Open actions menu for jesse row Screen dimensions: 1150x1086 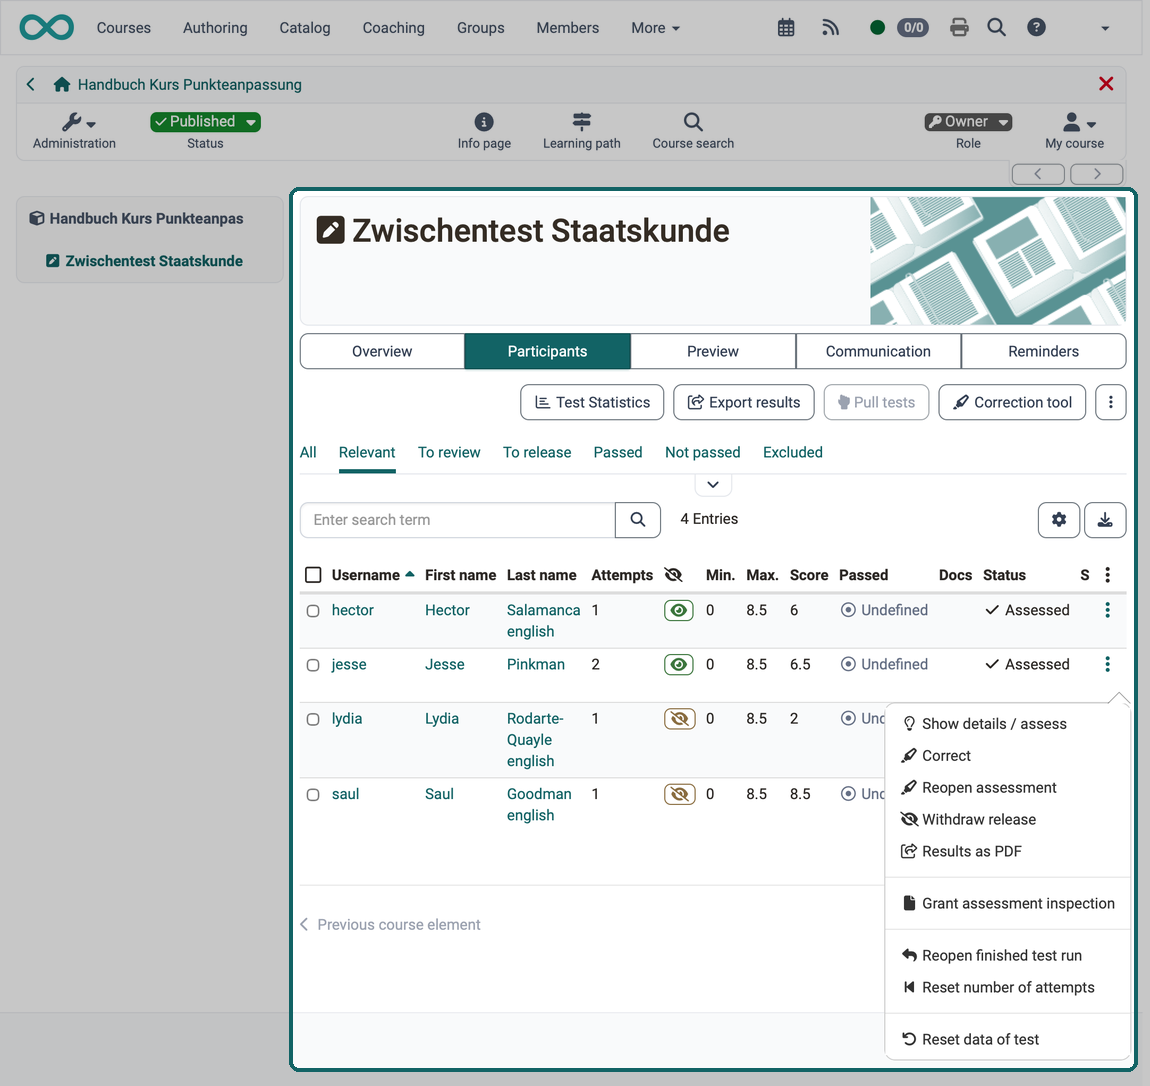(1107, 664)
